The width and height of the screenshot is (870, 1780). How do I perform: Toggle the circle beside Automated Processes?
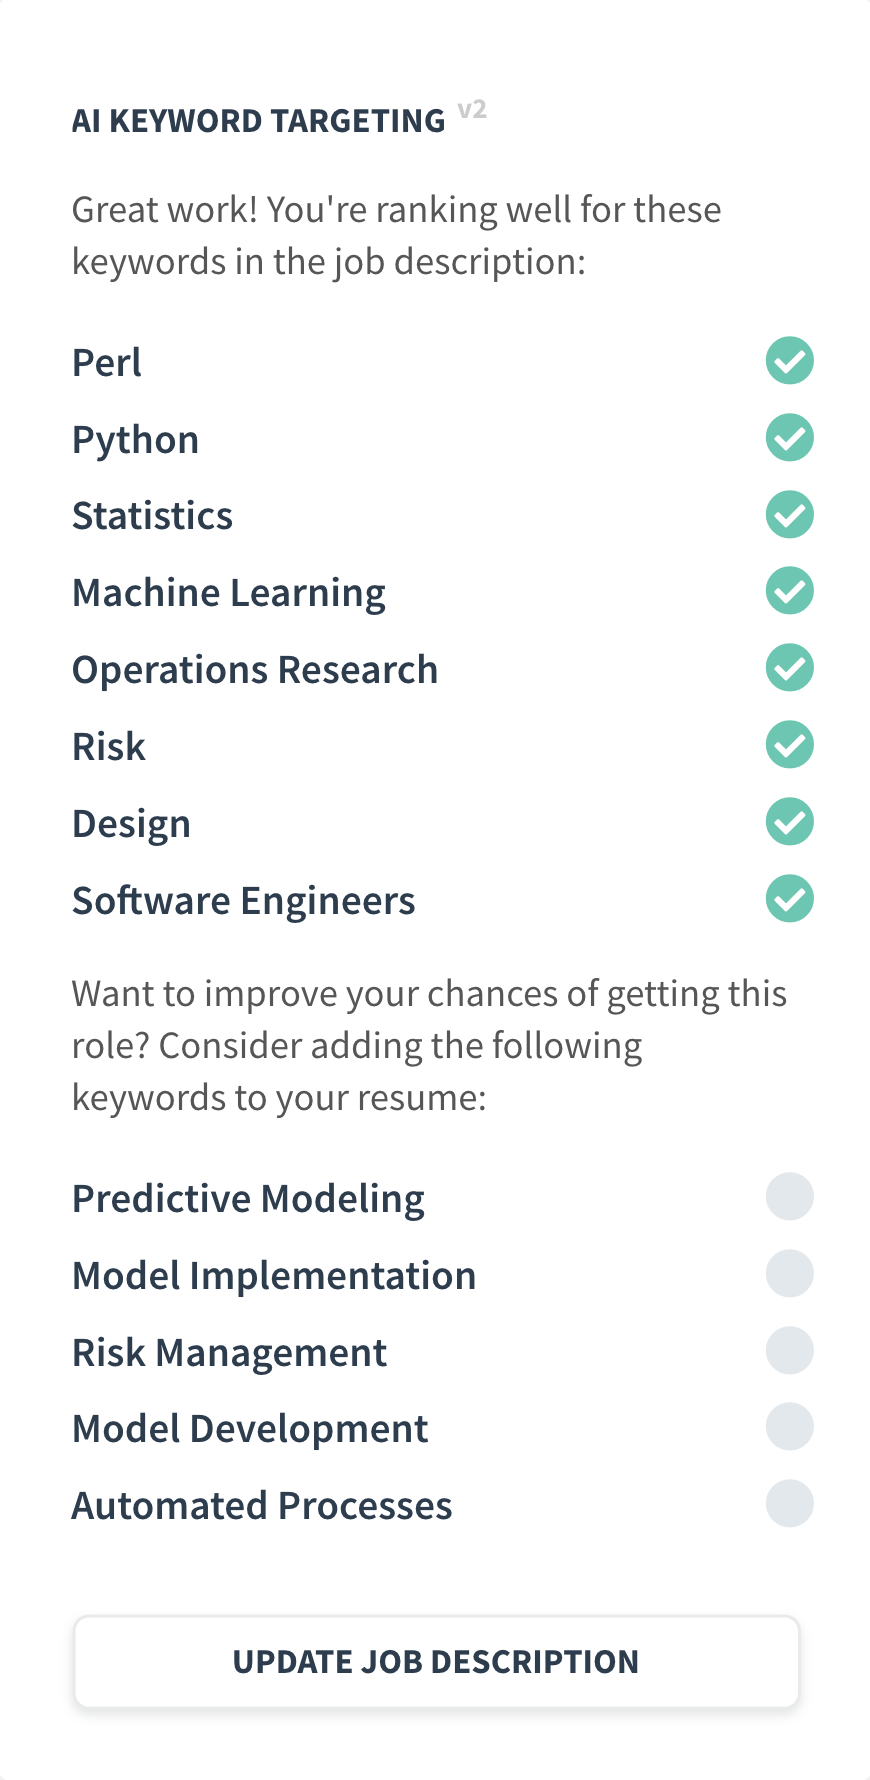789,1503
